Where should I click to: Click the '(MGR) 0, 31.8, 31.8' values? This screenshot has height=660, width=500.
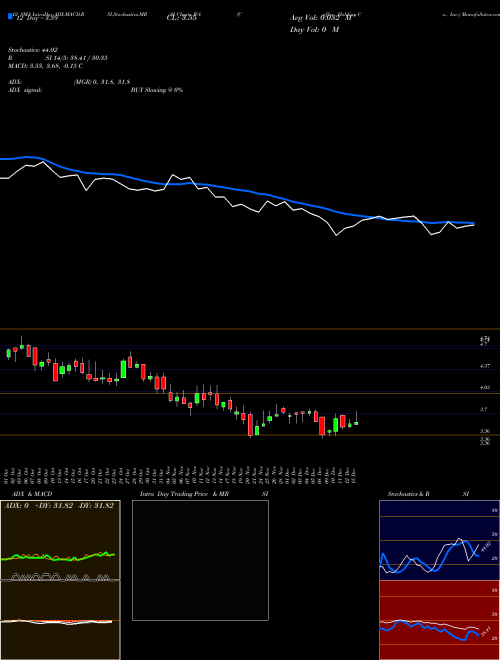pyautogui.click(x=101, y=82)
